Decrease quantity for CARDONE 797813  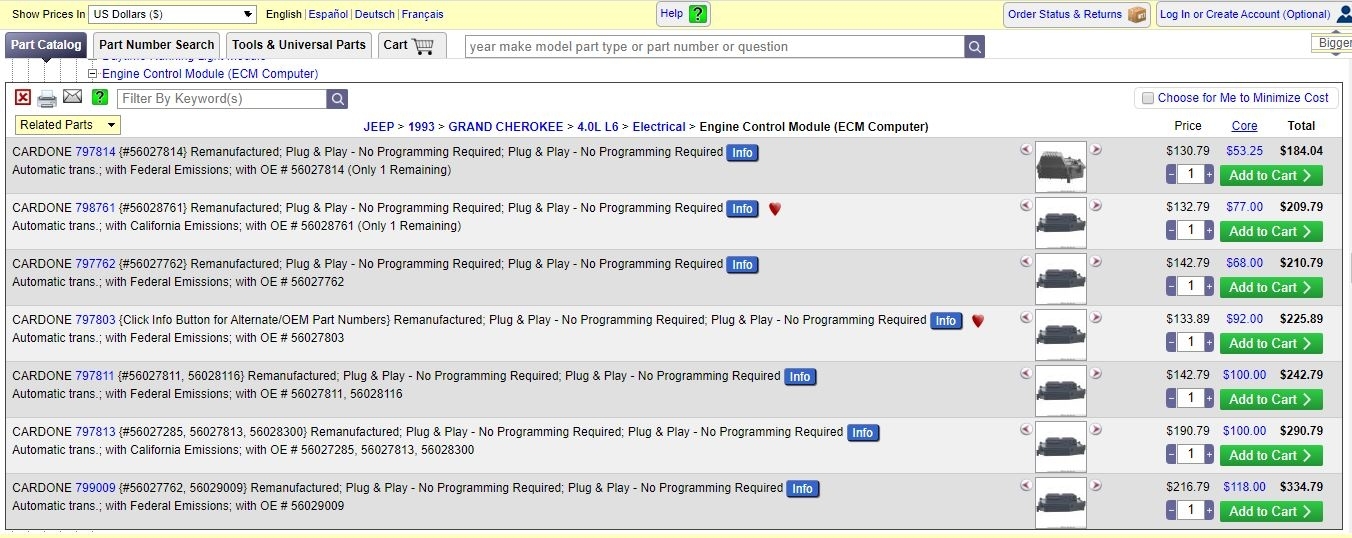[1171, 455]
